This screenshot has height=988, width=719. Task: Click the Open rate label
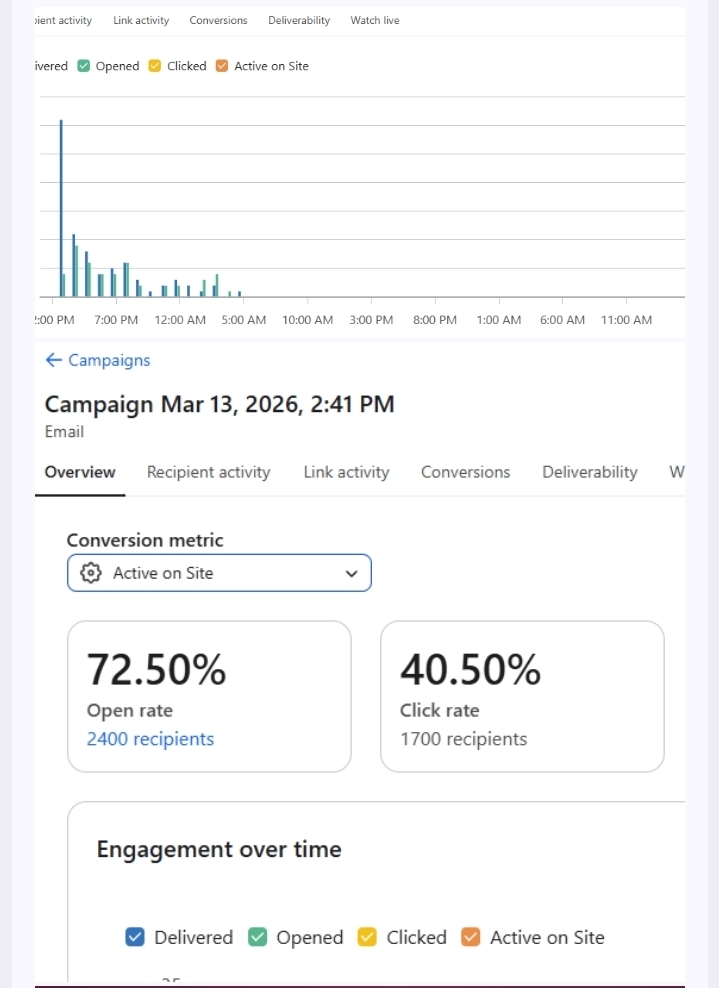point(130,710)
